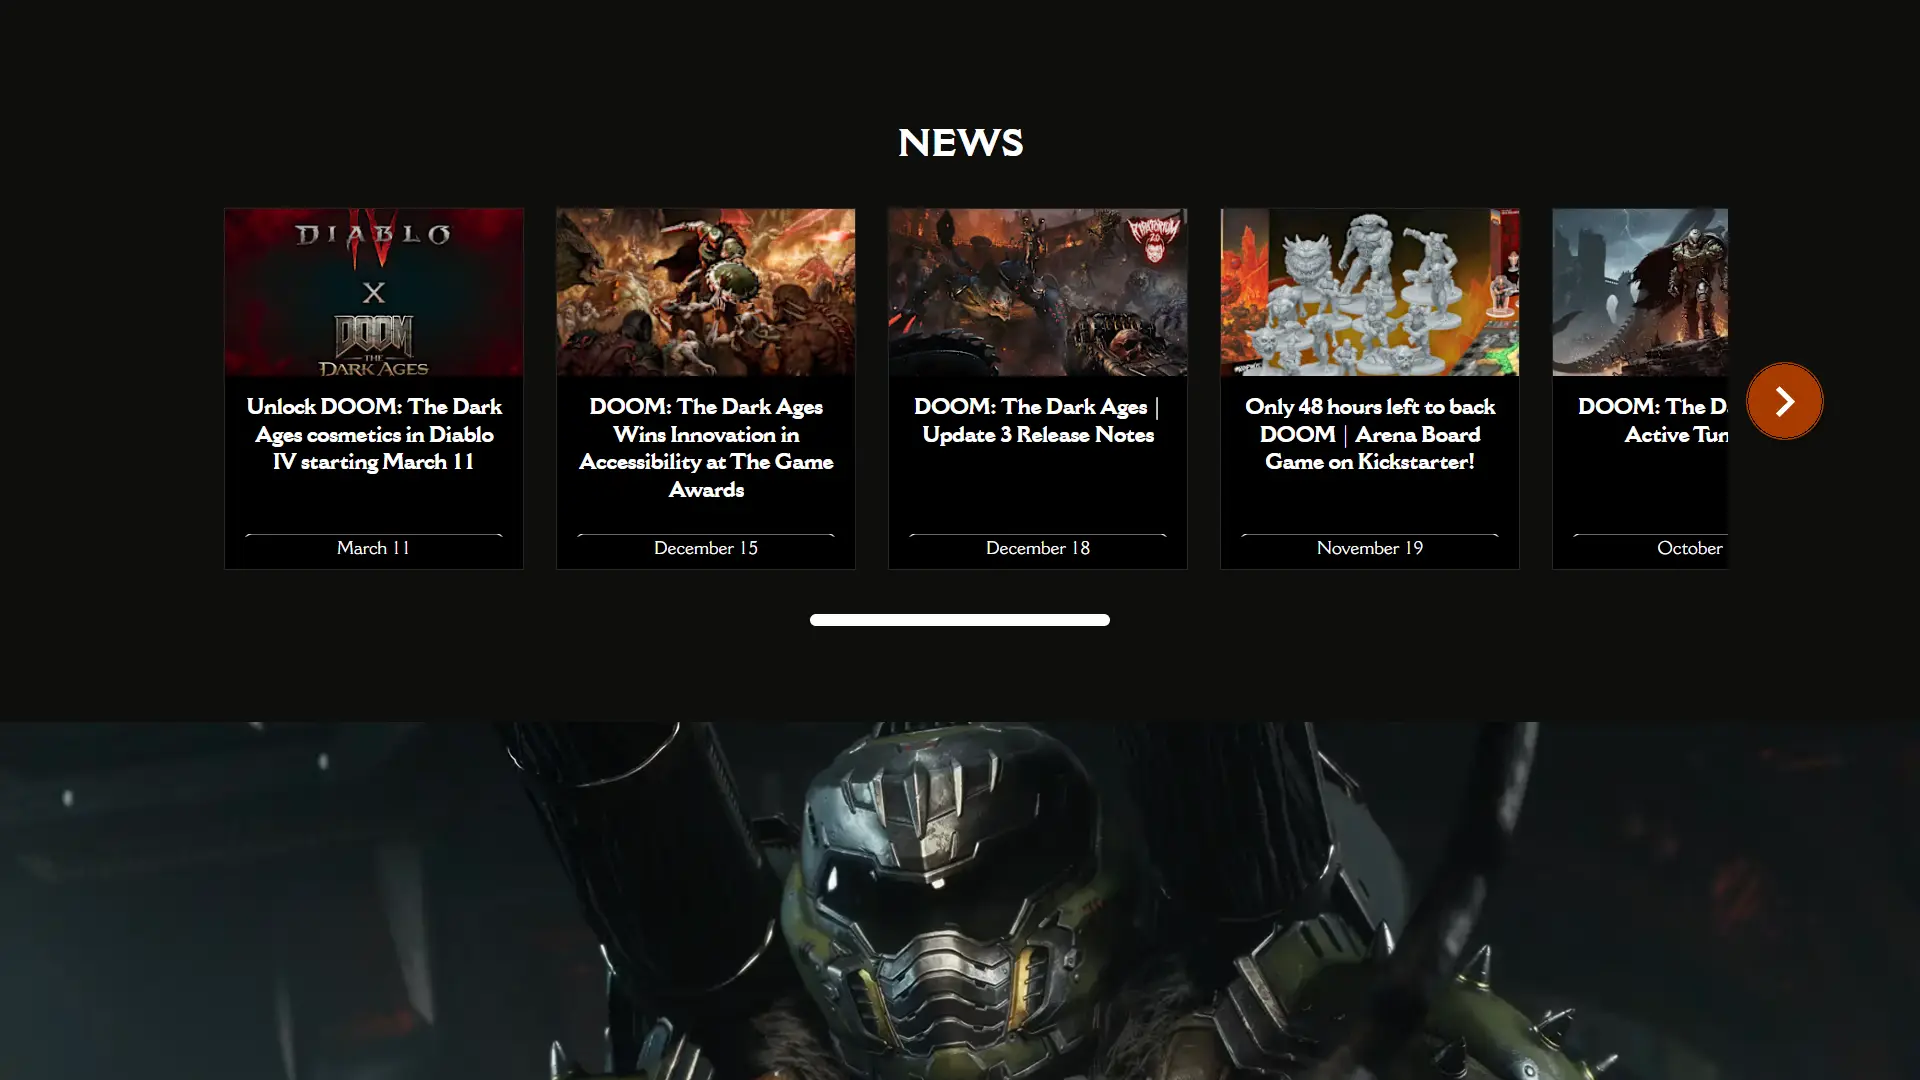Click the October date label
The image size is (1920, 1080).
tap(1689, 548)
